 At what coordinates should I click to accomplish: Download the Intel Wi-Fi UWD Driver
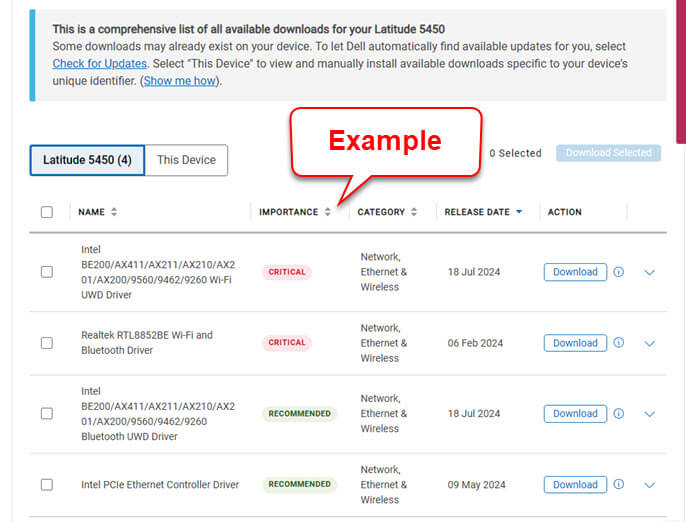pyautogui.click(x=575, y=272)
